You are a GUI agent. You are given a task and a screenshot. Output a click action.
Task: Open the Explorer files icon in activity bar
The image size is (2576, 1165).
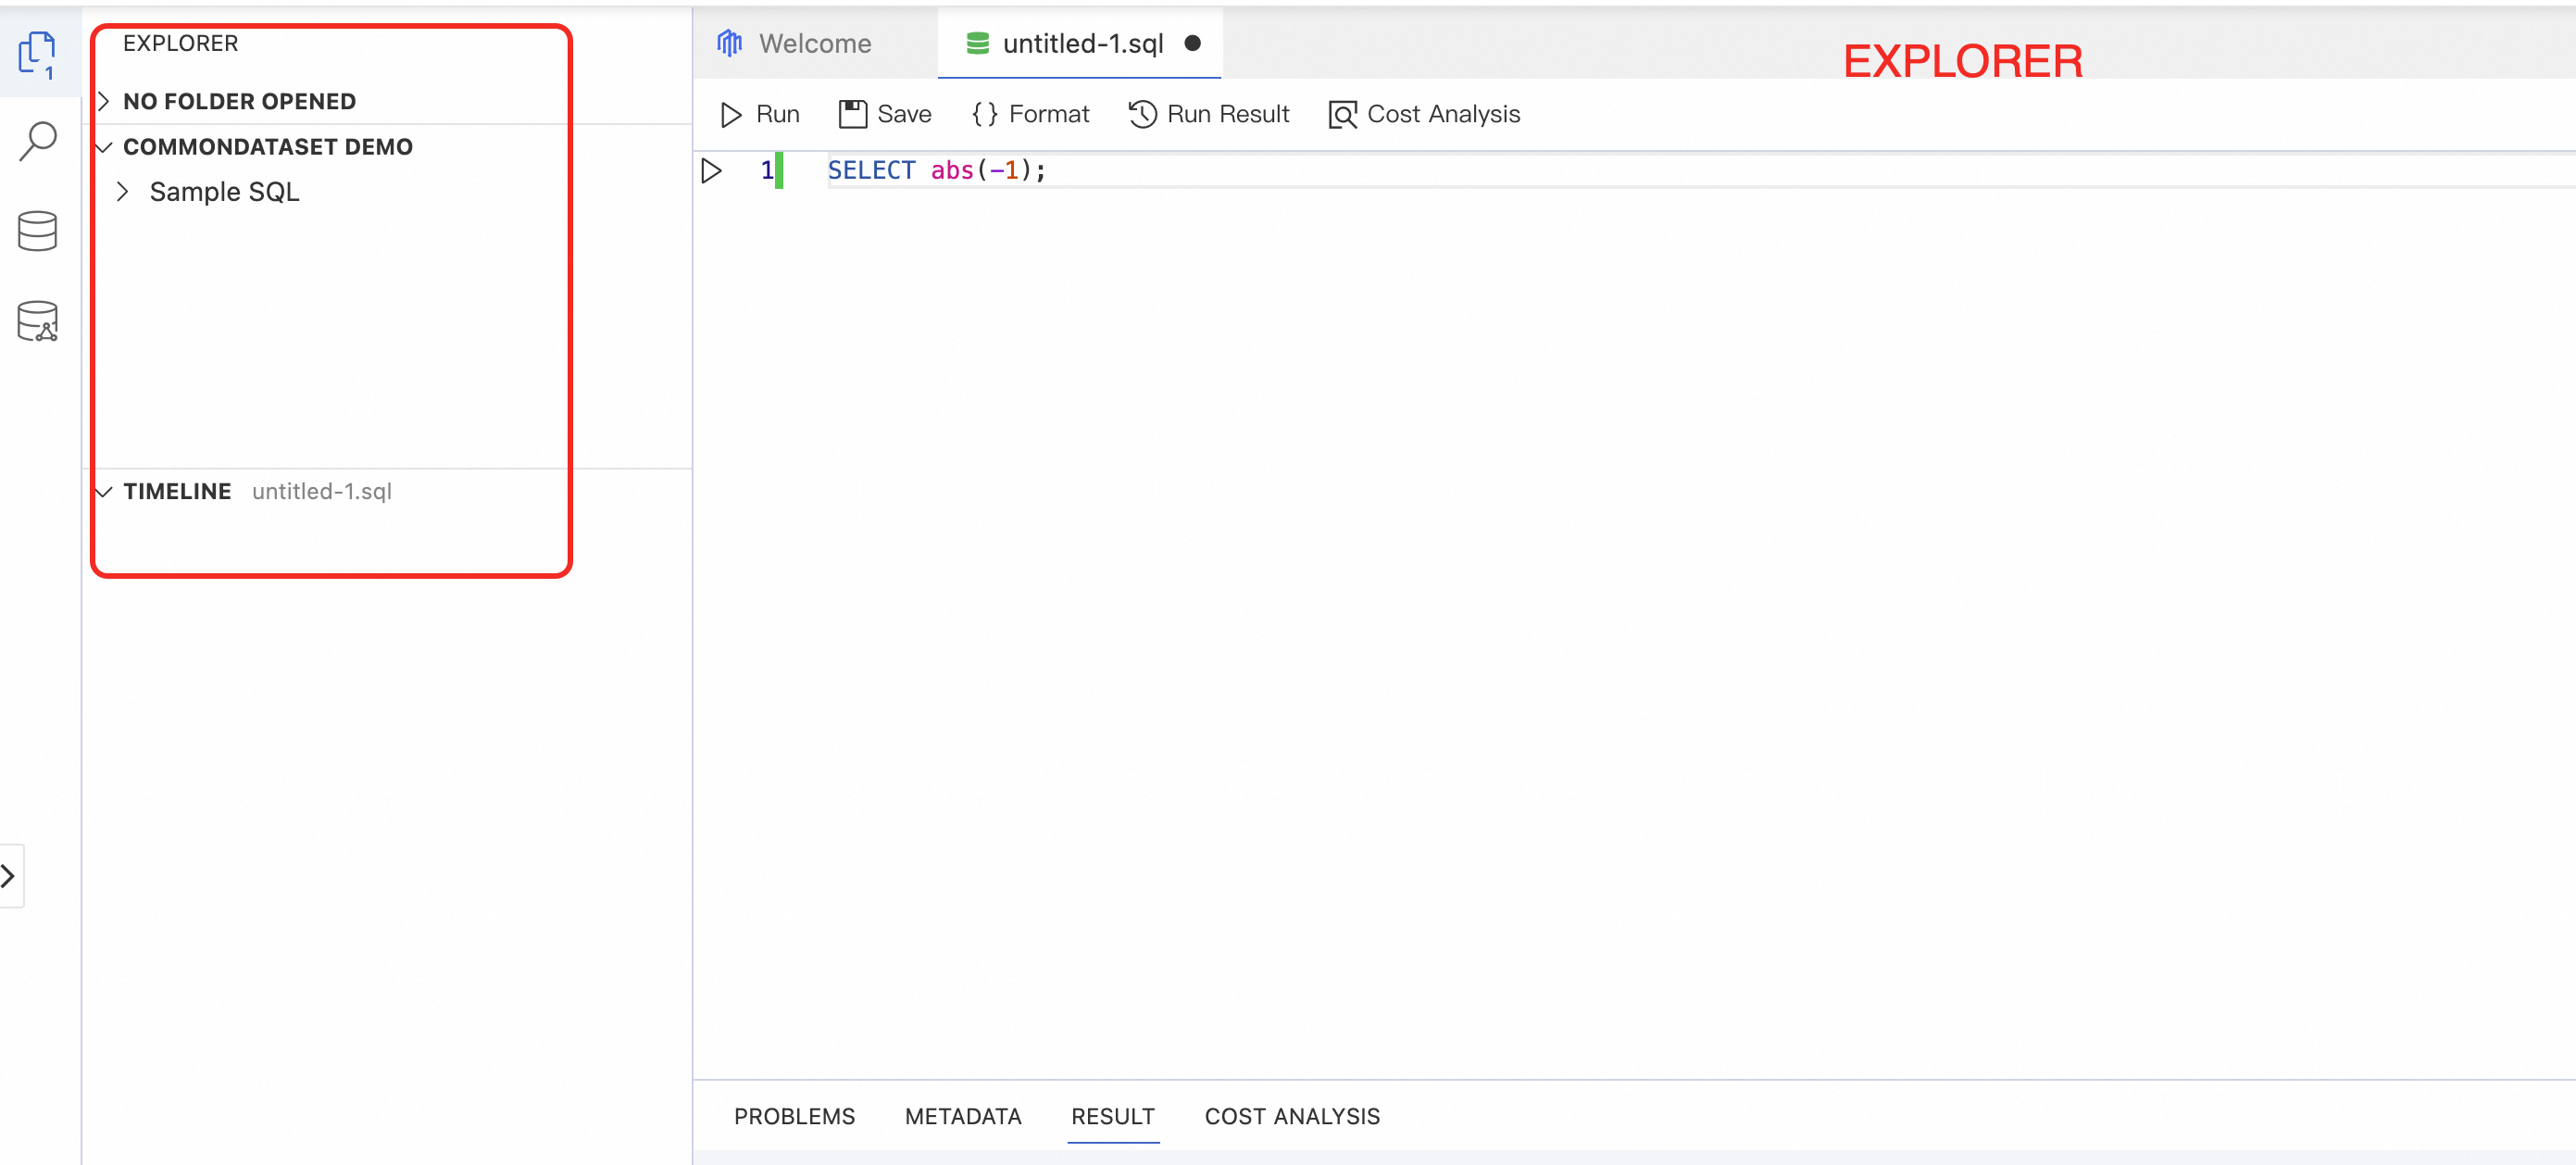click(x=37, y=52)
